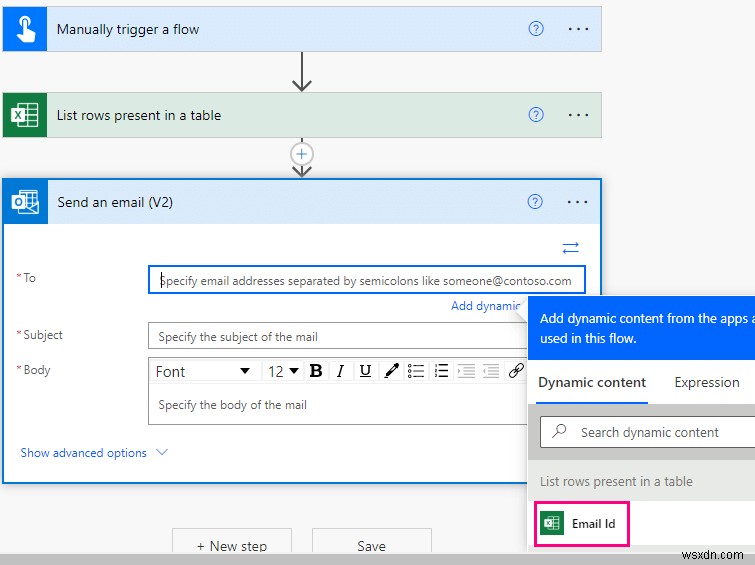Insert a bulleted list in body

(416, 371)
